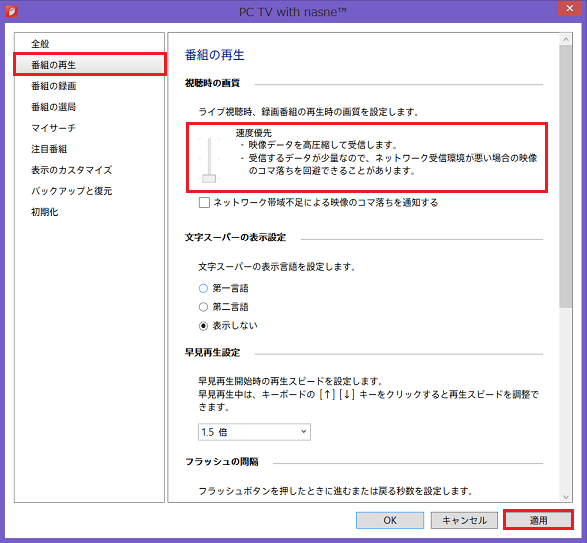This screenshot has width=587, height=543.
Task: Open バックアップと復元 settings
Action: pyautogui.click(x=90, y=191)
